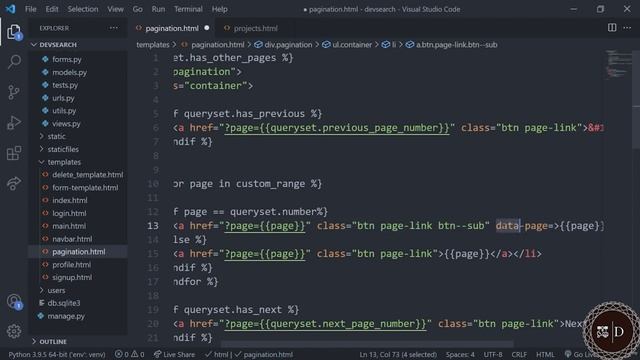640x360 pixels.
Task: Open the Run menu
Action: pos(158,9)
